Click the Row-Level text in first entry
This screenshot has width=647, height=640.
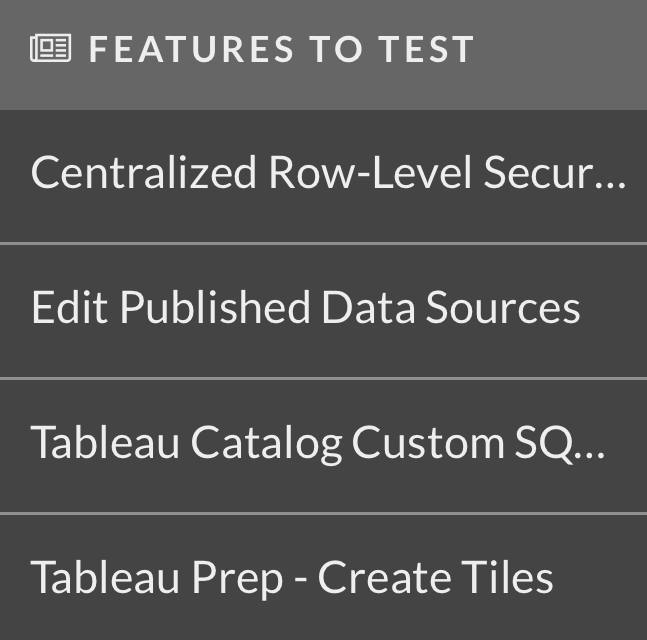point(370,172)
